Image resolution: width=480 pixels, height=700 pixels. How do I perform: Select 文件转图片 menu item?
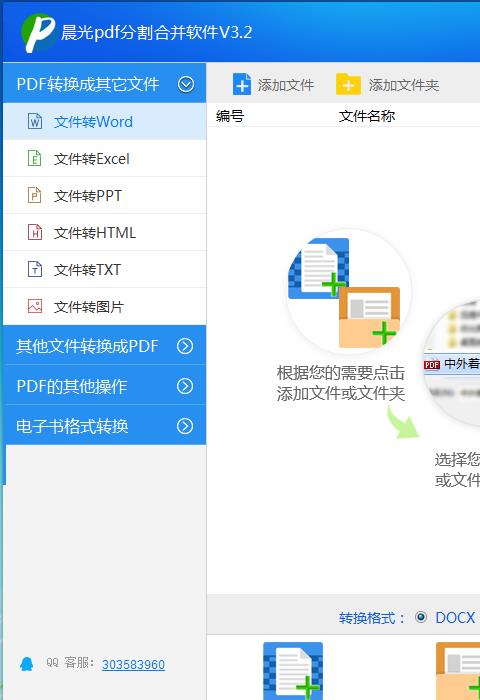pos(104,307)
